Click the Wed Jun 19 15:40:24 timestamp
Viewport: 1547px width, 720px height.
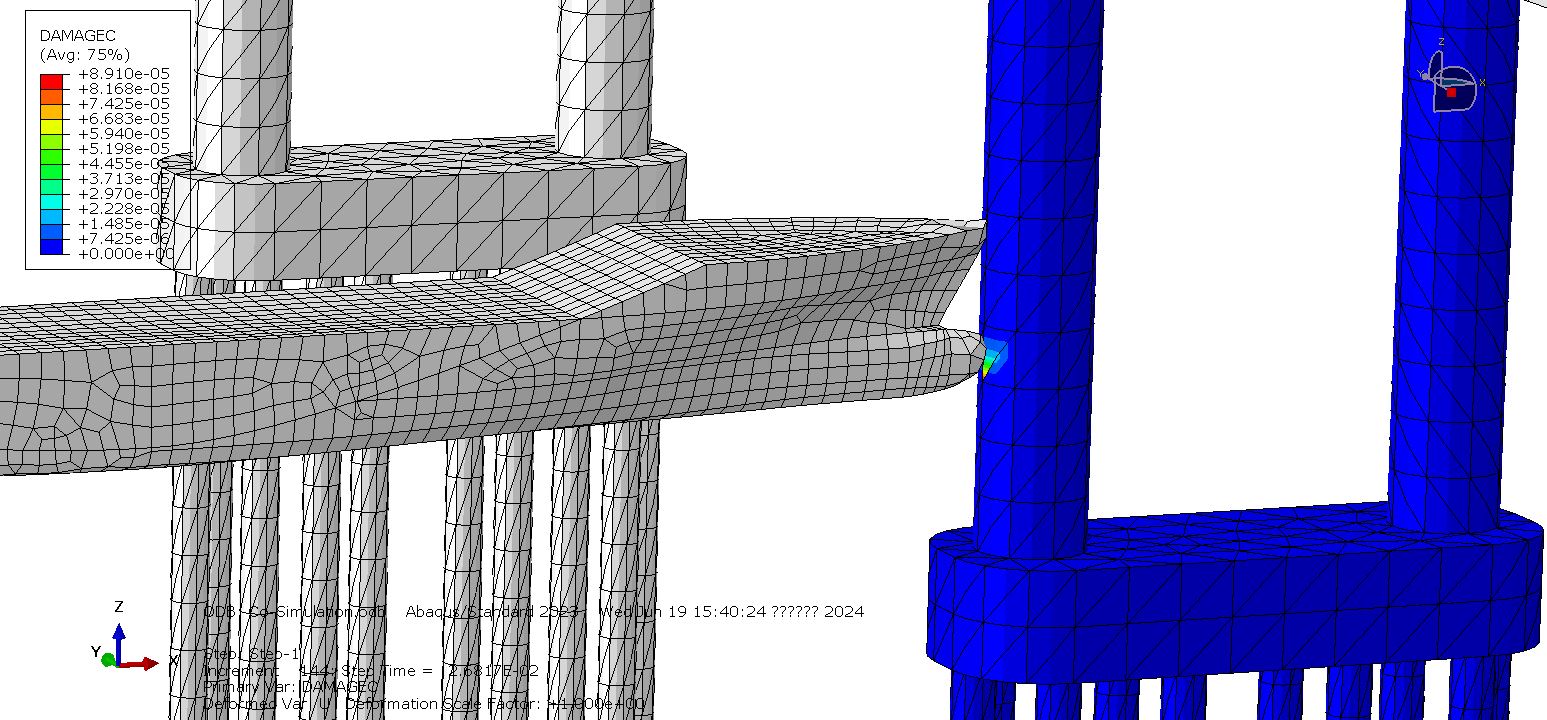pyautogui.click(x=731, y=611)
